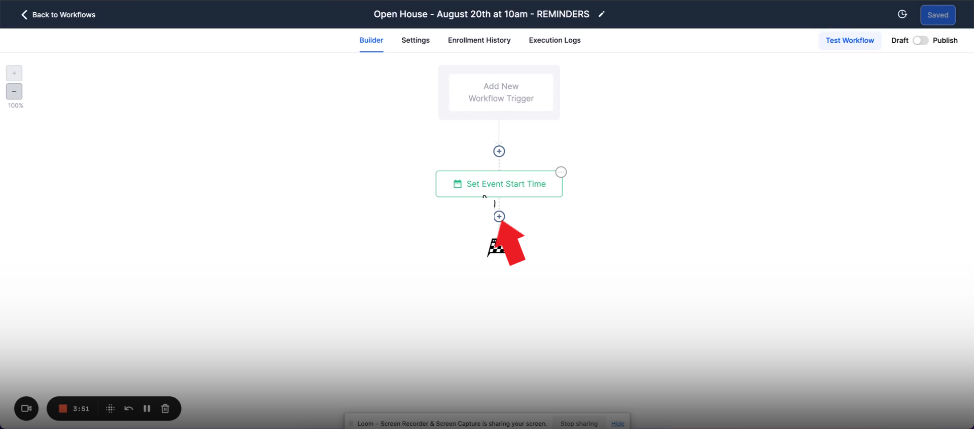Viewport: 974px width, 429px height.
Task: Zoom in the canvas with plus button
Action: coord(14,73)
